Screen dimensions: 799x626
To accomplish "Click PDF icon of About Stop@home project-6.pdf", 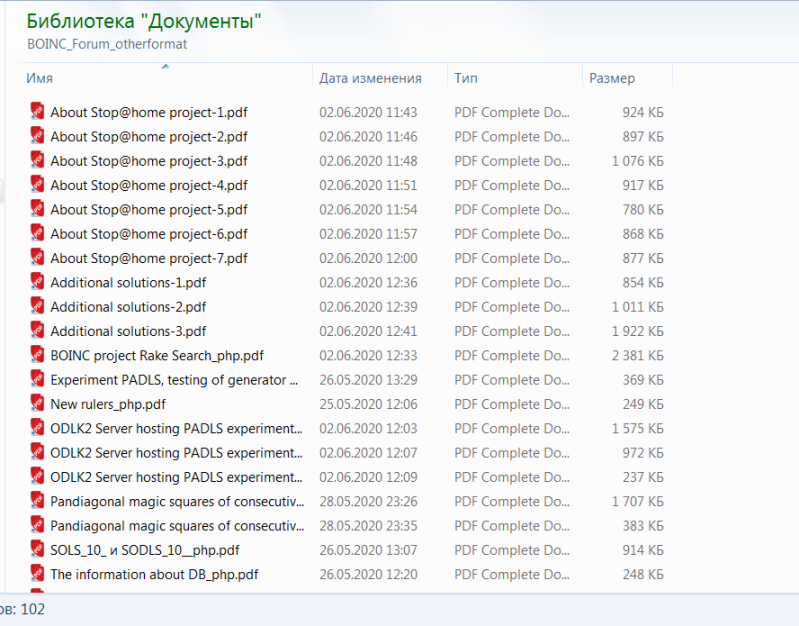I will pyautogui.click(x=37, y=233).
